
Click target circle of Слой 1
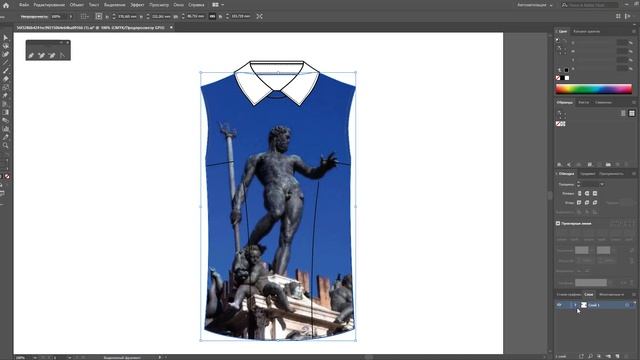[627, 305]
